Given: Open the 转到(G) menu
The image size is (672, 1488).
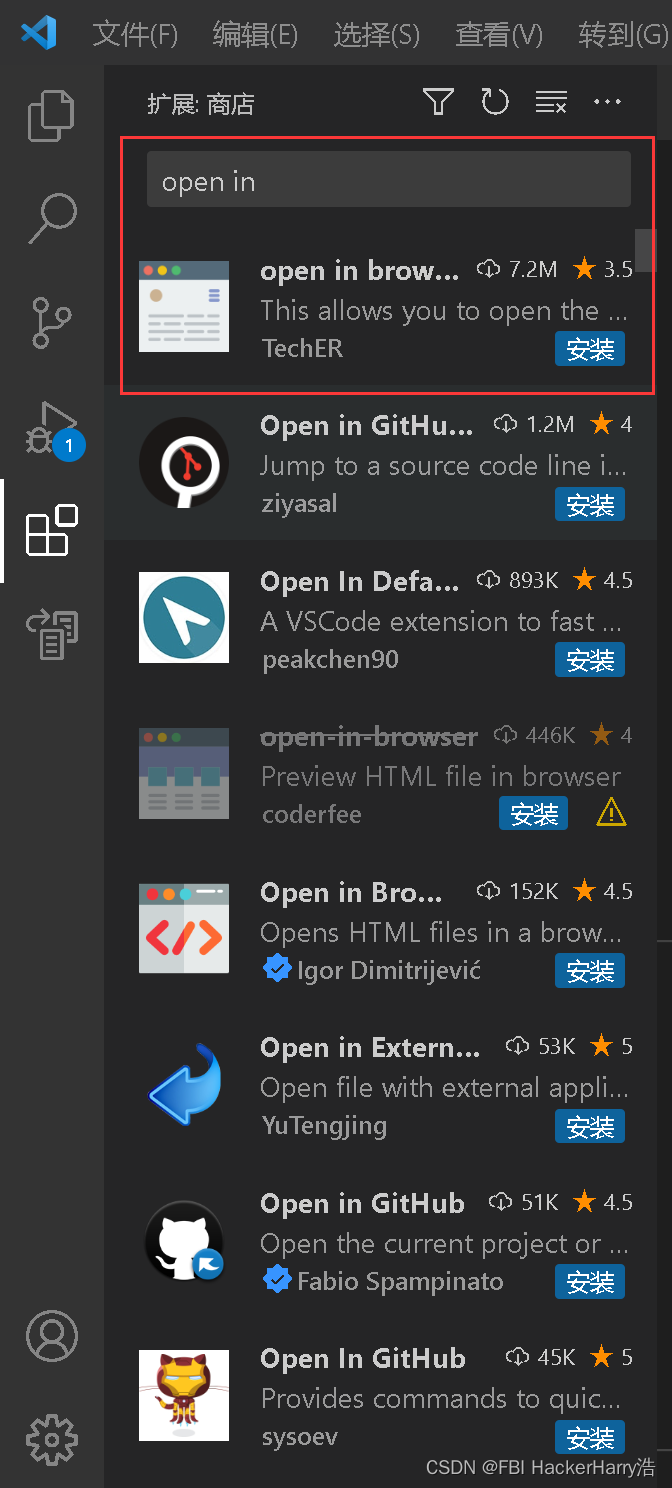Looking at the screenshot, I should 623,35.
